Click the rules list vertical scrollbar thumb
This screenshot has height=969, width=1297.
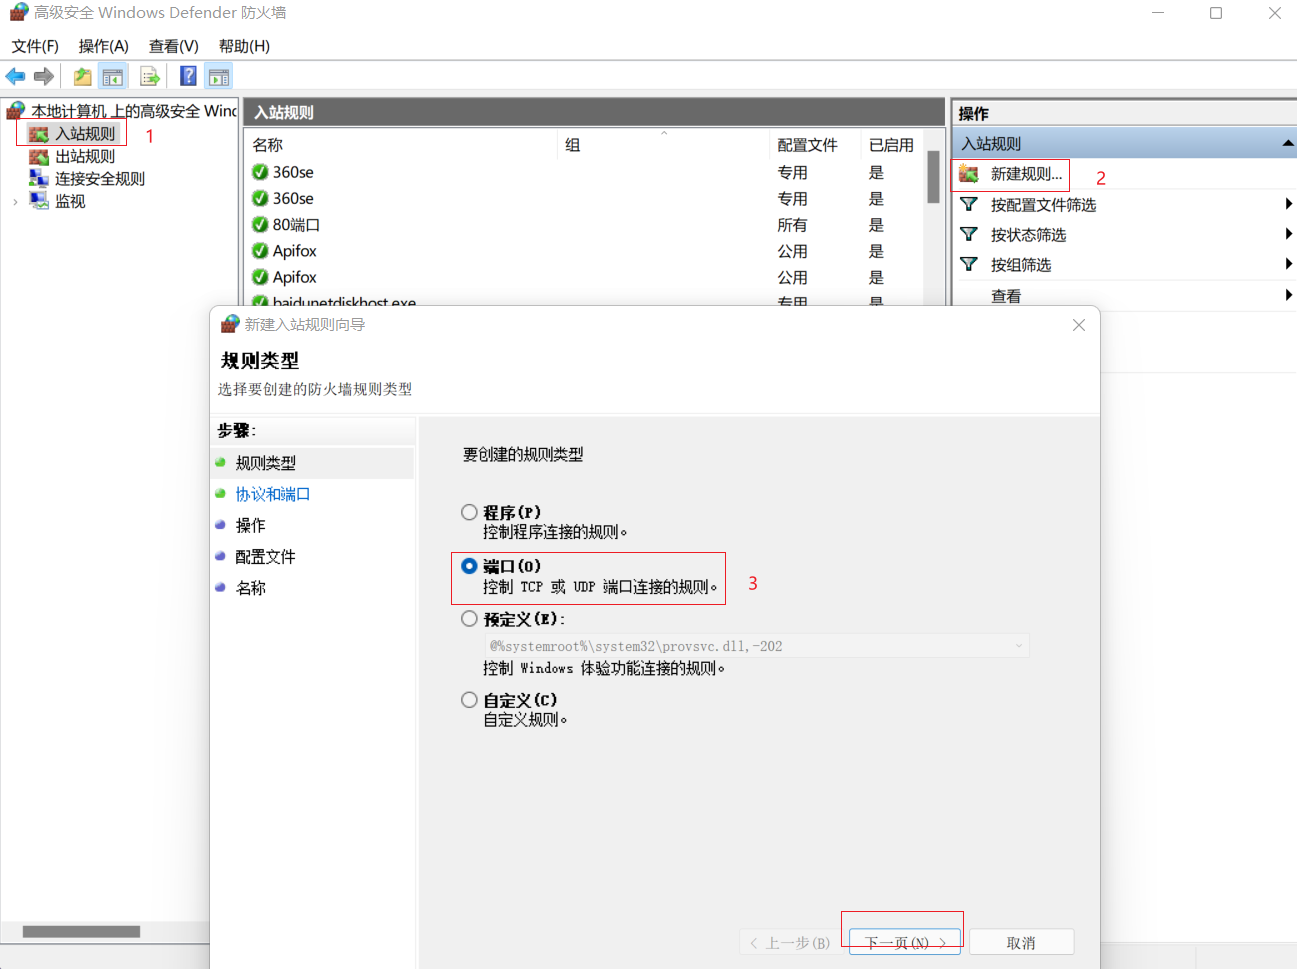point(933,176)
